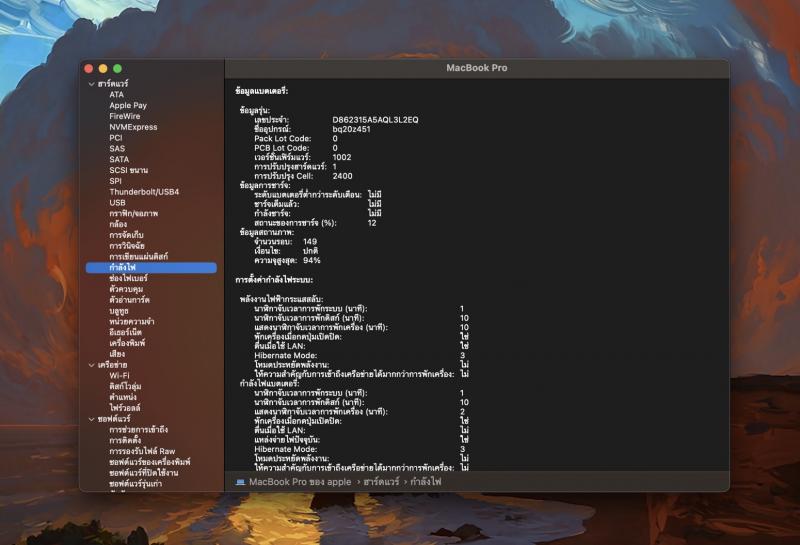Click the cycle count value 149
Image resolution: width=800 pixels, height=545 pixels.
tap(310, 241)
